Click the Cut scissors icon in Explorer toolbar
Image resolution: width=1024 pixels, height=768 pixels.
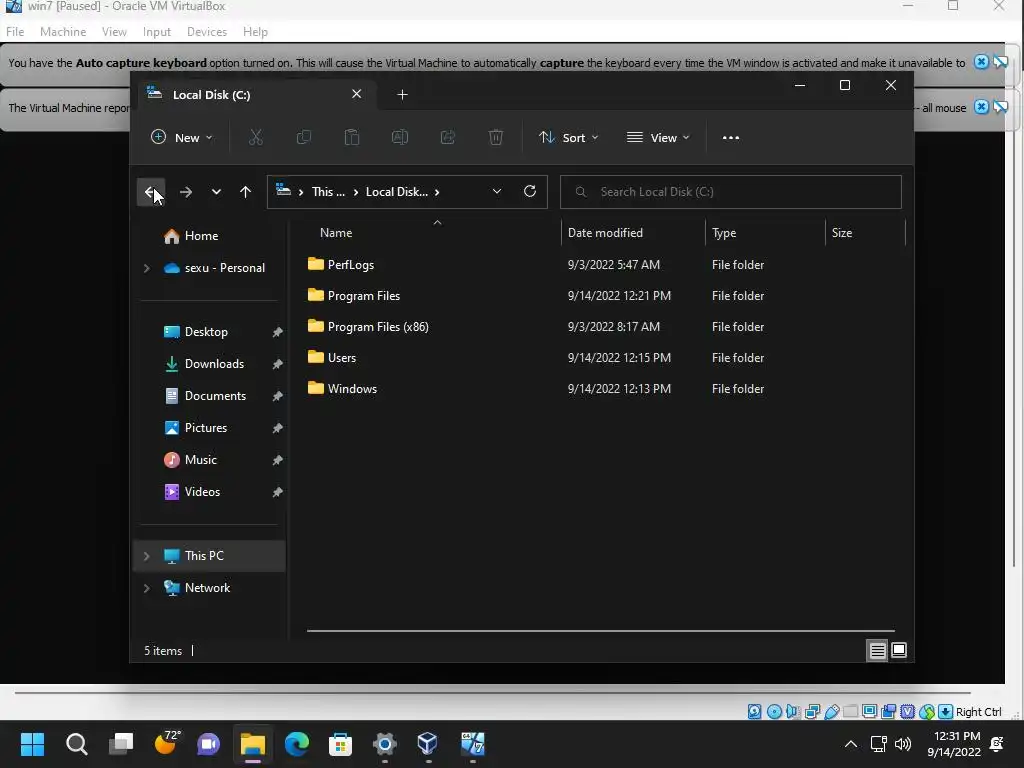point(255,137)
